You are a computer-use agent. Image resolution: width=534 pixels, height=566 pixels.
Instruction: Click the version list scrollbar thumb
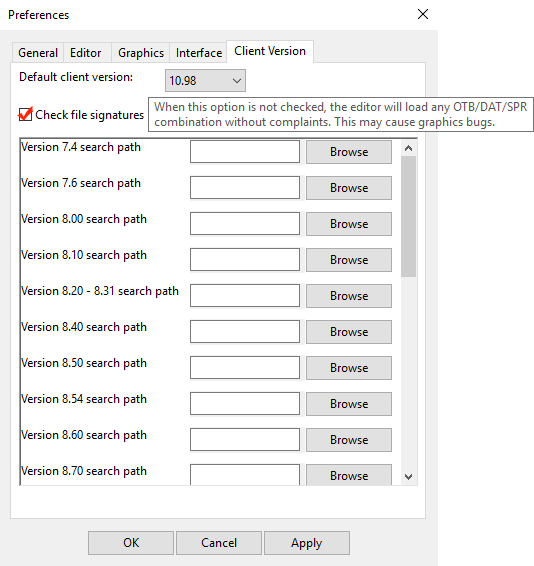[408, 217]
